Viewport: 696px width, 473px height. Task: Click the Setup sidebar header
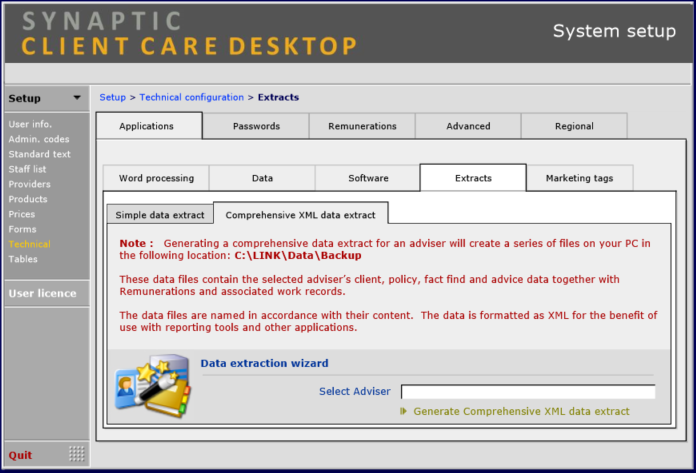coord(47,98)
